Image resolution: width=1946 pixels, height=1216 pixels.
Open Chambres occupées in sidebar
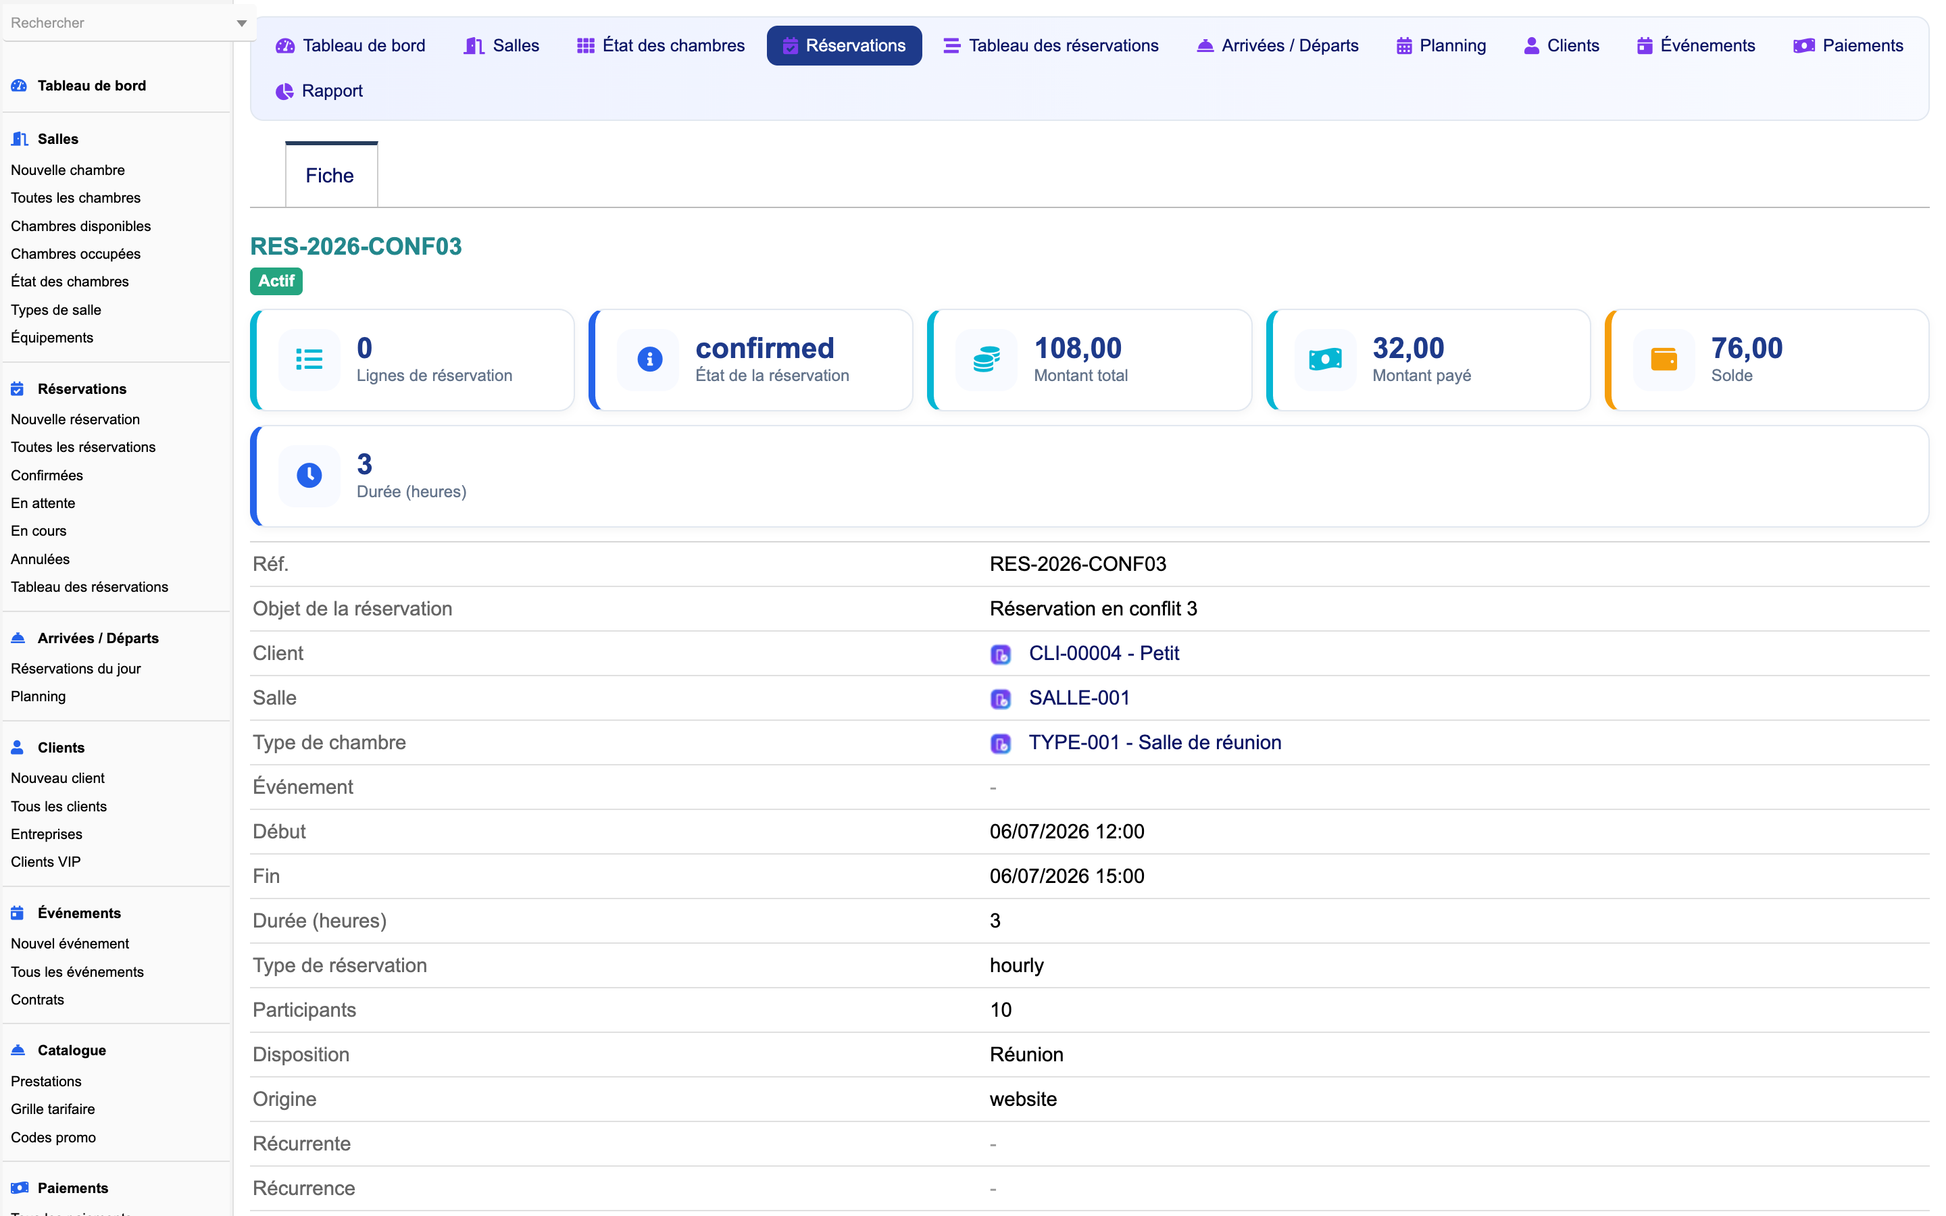[76, 254]
